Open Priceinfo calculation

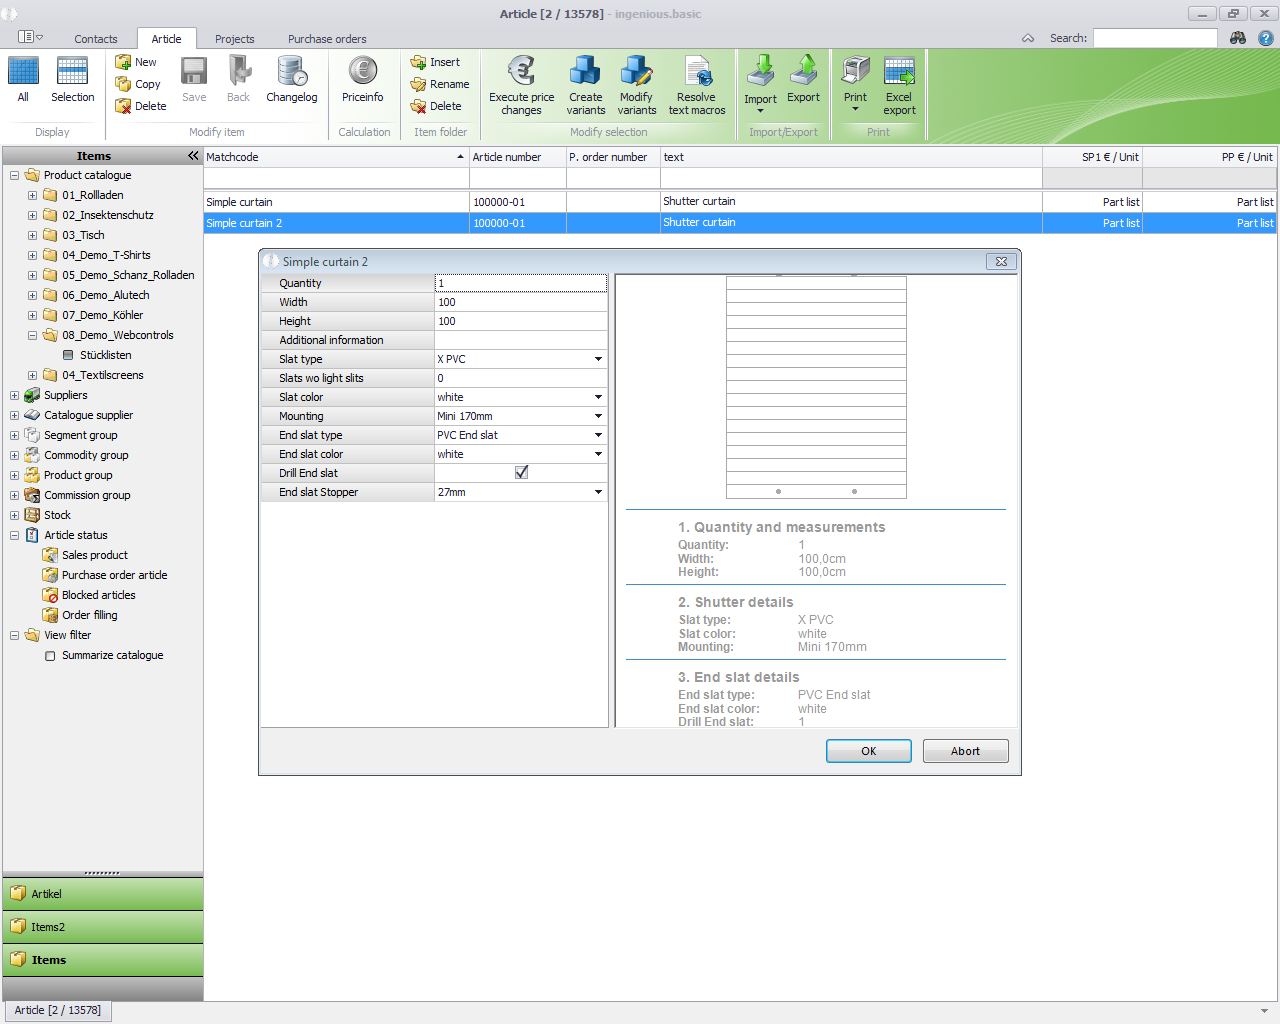pyautogui.click(x=362, y=80)
